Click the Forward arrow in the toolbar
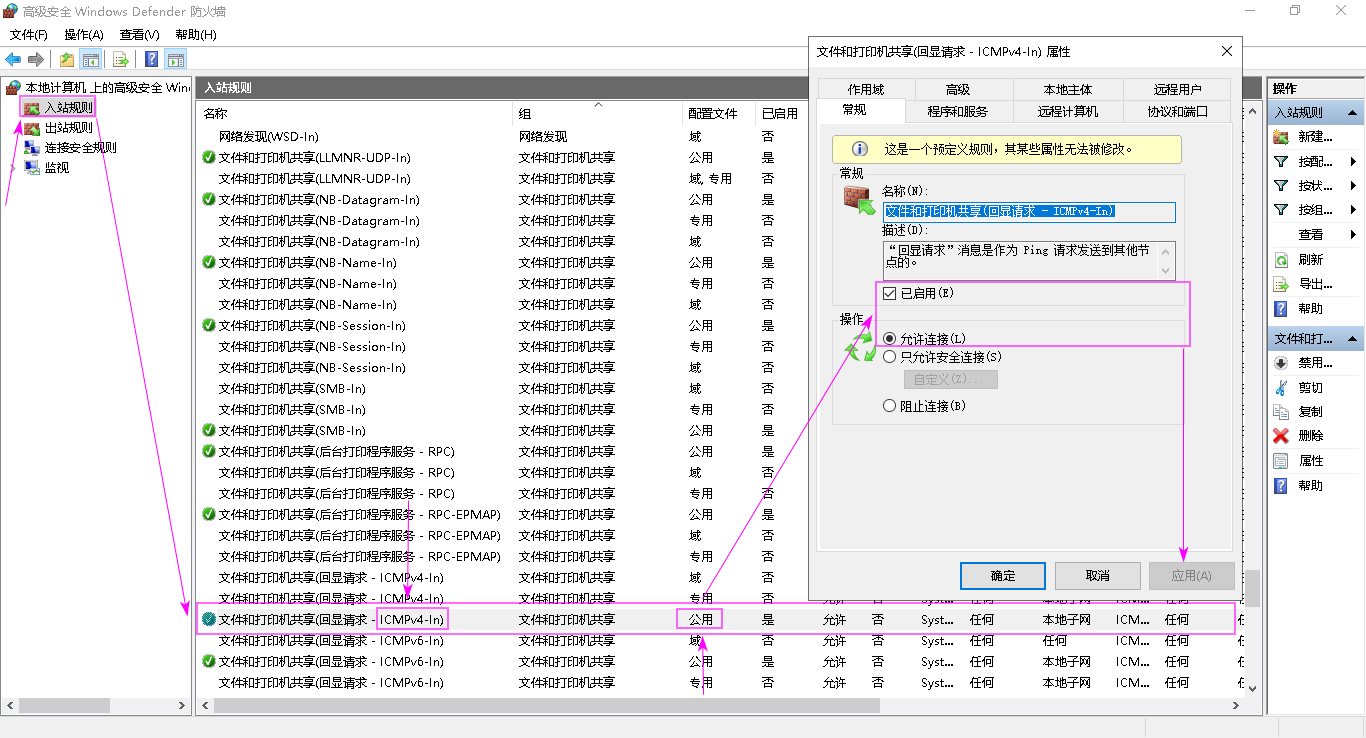Viewport: 1366px width, 738px height. click(x=36, y=59)
